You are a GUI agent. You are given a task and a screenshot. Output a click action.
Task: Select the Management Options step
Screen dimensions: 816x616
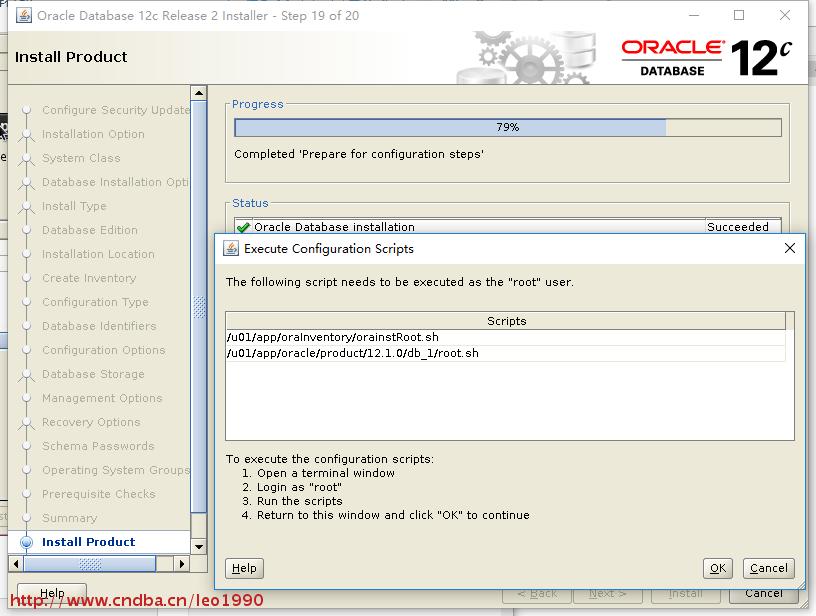(x=102, y=399)
